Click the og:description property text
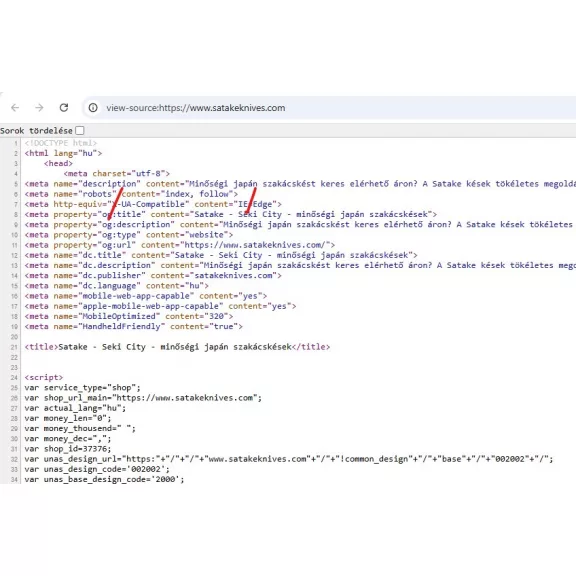 coord(136,224)
